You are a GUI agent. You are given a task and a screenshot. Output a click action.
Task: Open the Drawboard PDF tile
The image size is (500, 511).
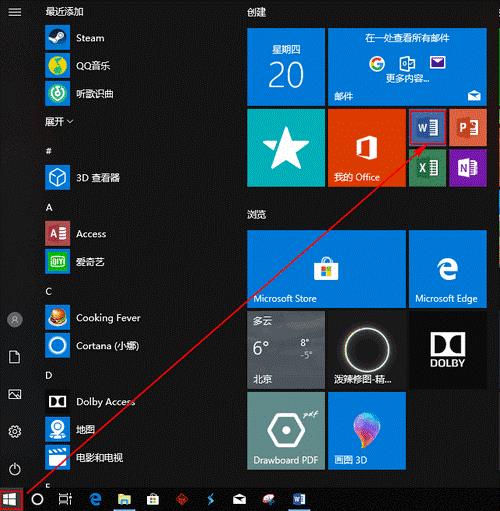(286, 431)
